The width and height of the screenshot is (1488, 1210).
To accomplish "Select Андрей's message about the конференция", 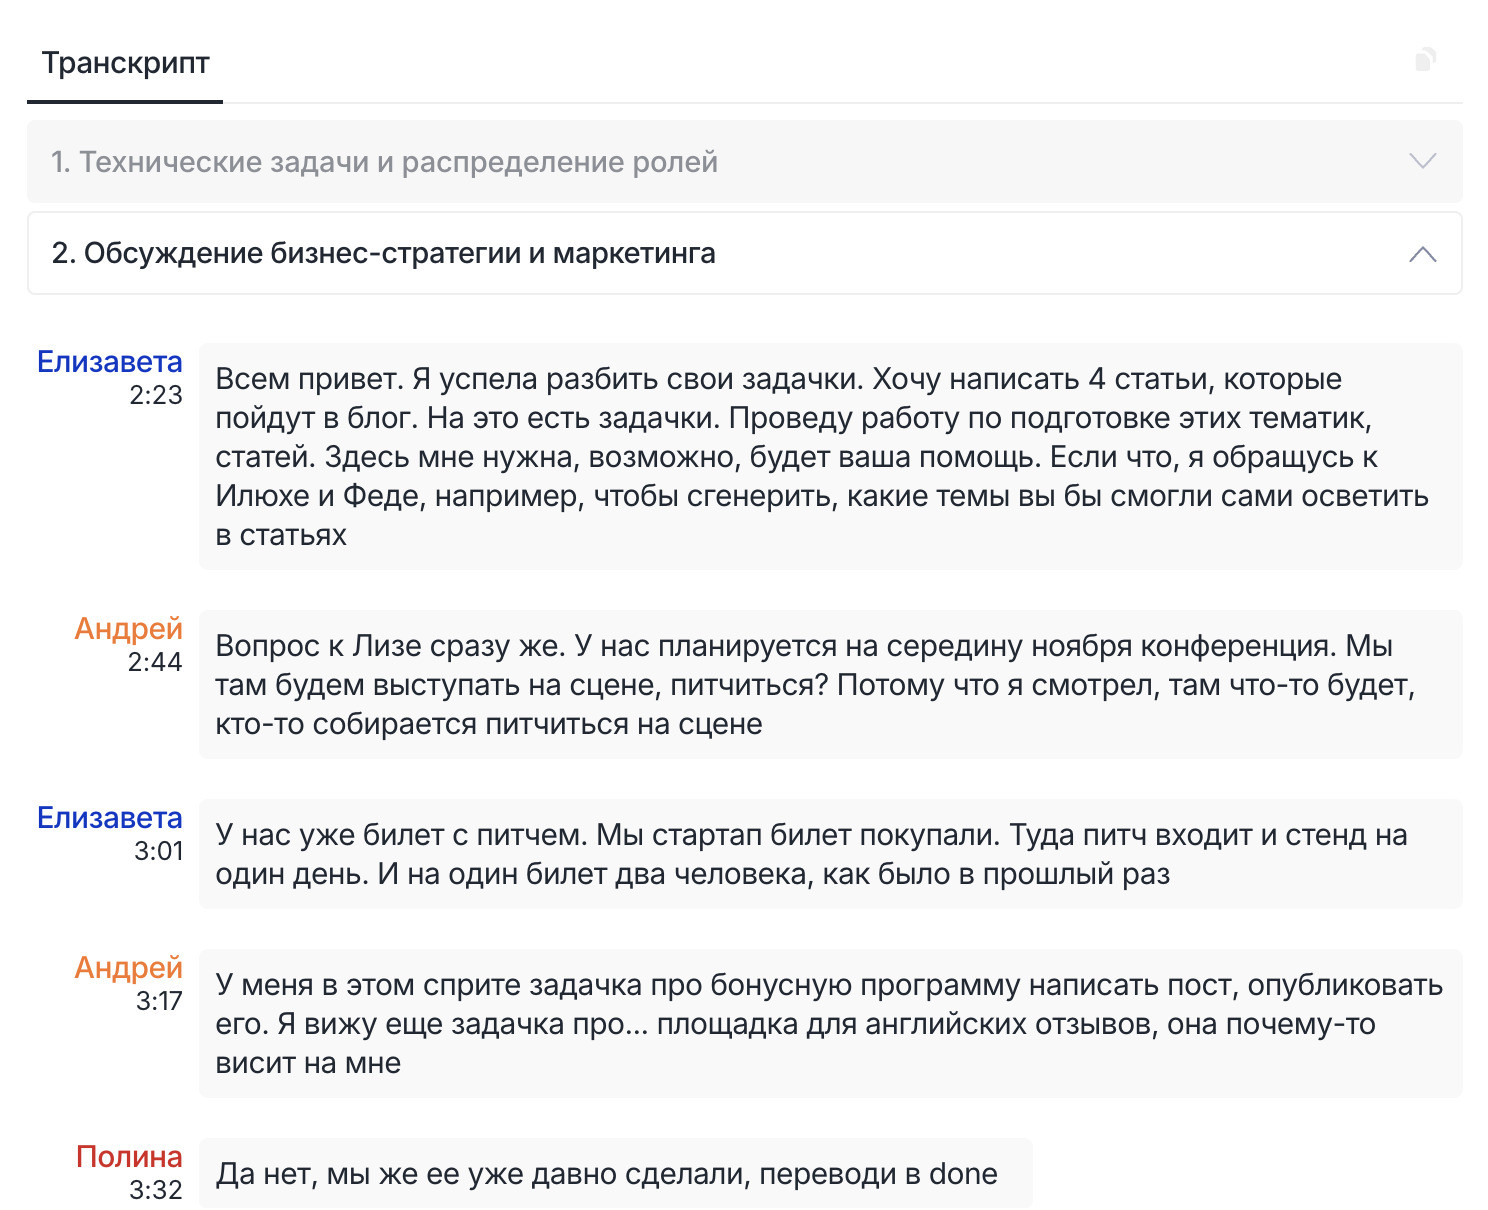I will [829, 685].
